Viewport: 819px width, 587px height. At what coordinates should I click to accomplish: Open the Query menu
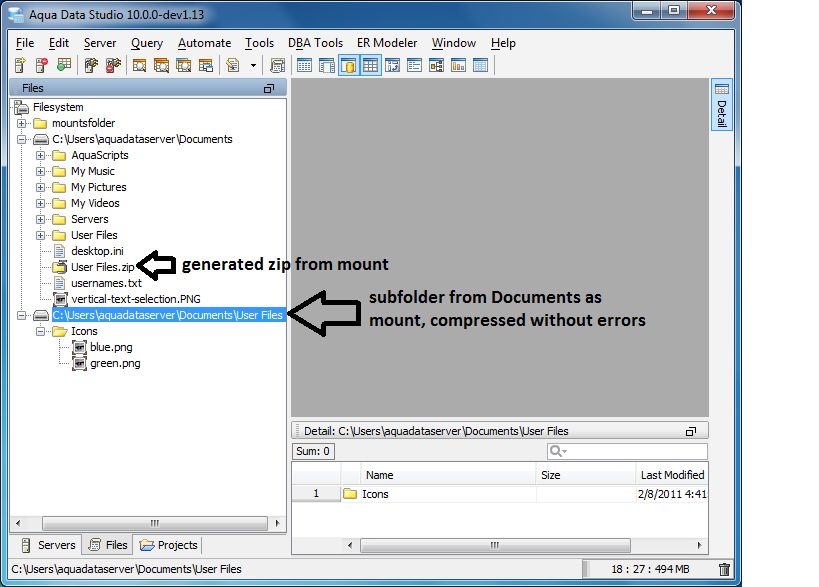147,43
